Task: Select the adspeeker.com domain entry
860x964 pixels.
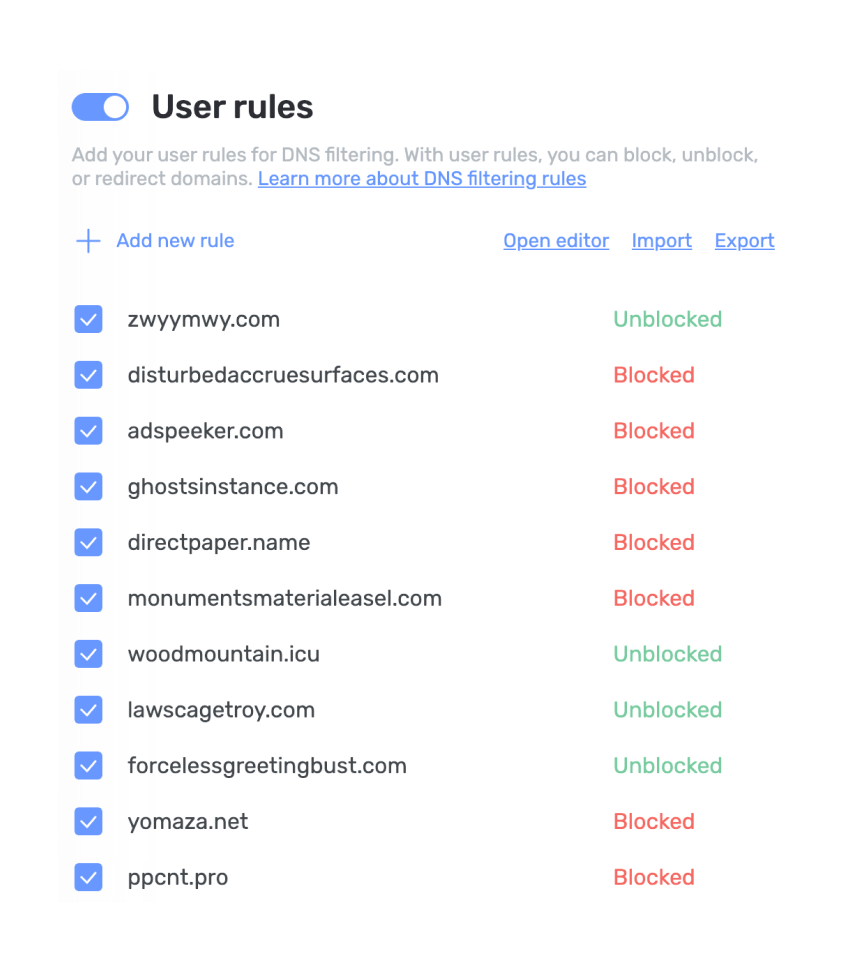Action: click(205, 431)
